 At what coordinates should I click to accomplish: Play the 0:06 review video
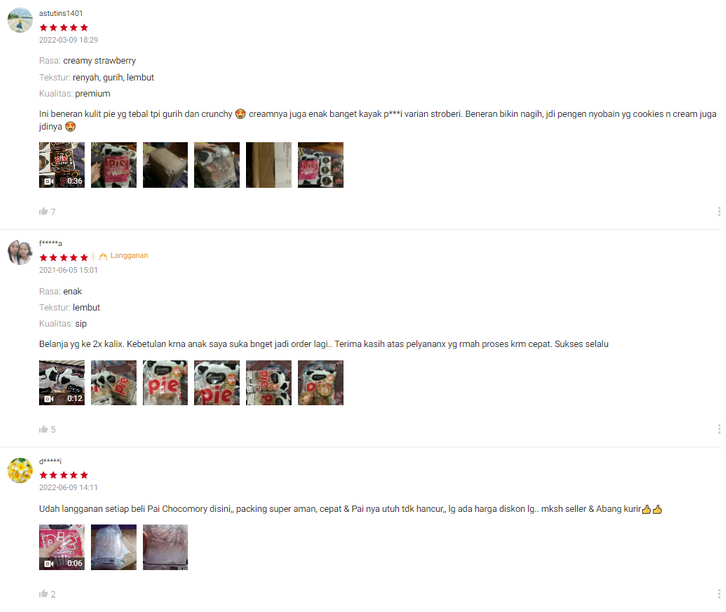click(62, 547)
